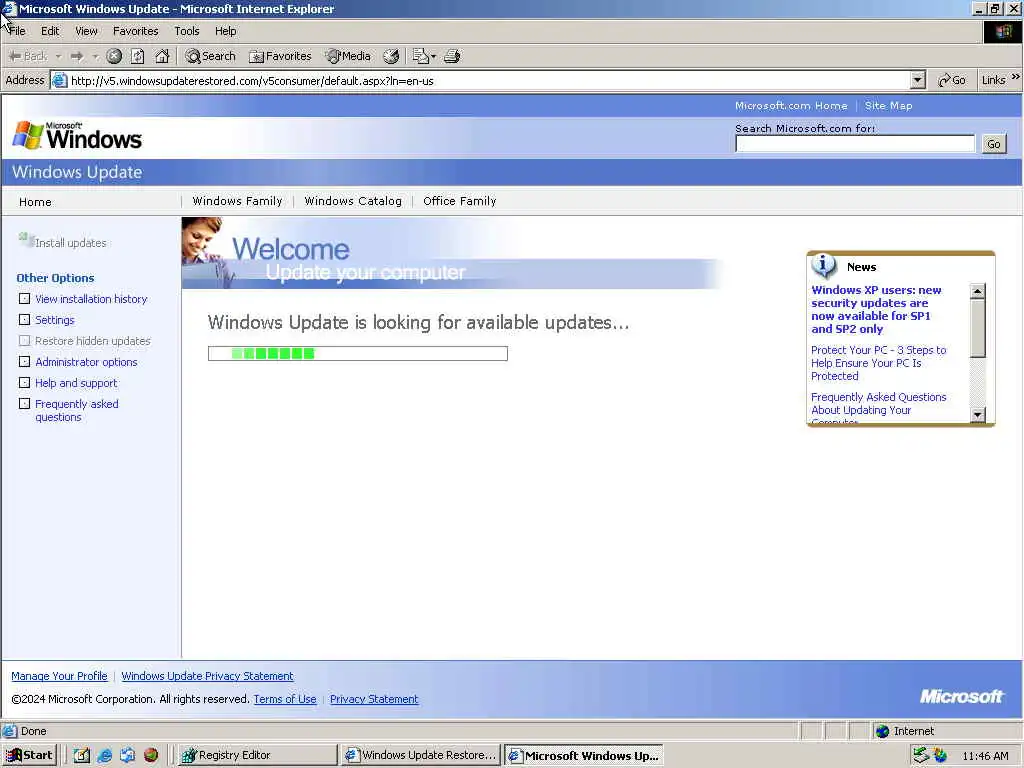Open Protect Your PC 3 Steps link

click(x=878, y=363)
